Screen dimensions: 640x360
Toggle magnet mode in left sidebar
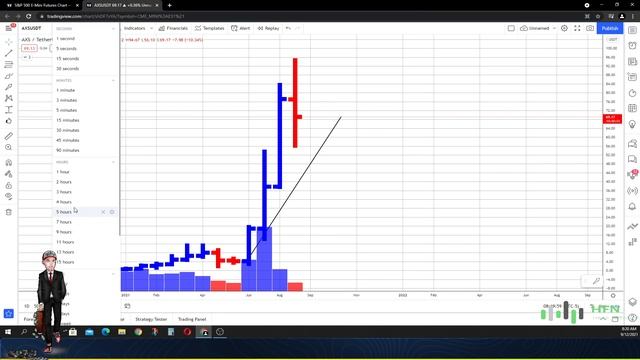click(x=9, y=162)
